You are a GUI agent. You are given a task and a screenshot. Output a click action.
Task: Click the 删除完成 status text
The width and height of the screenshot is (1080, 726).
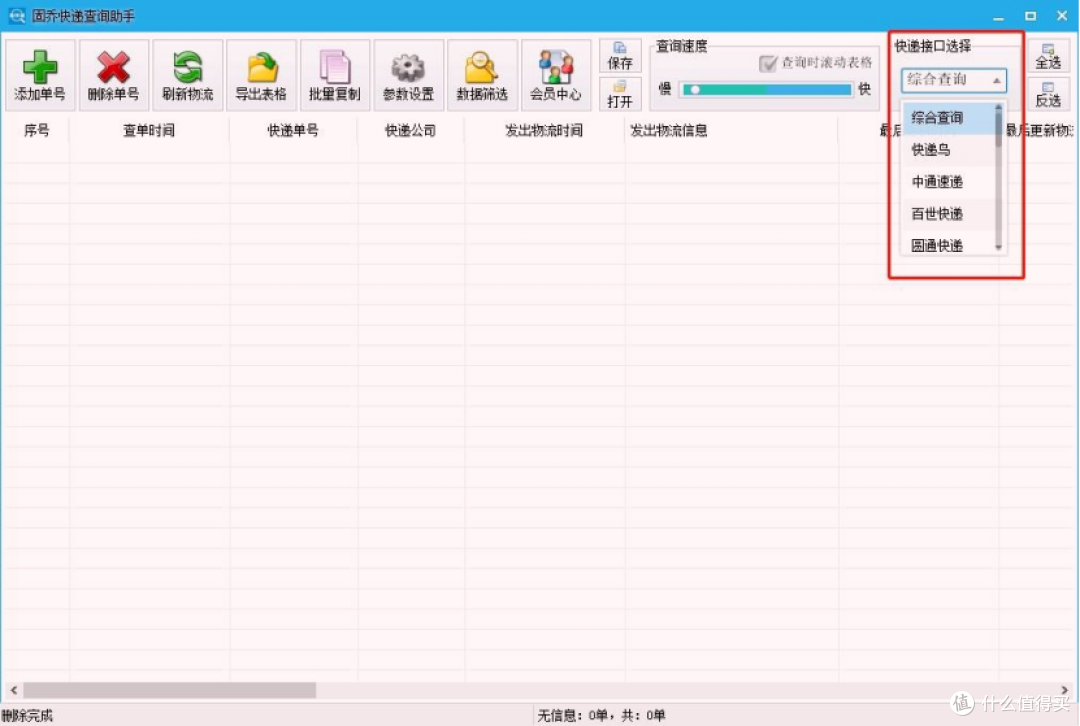(x=28, y=716)
